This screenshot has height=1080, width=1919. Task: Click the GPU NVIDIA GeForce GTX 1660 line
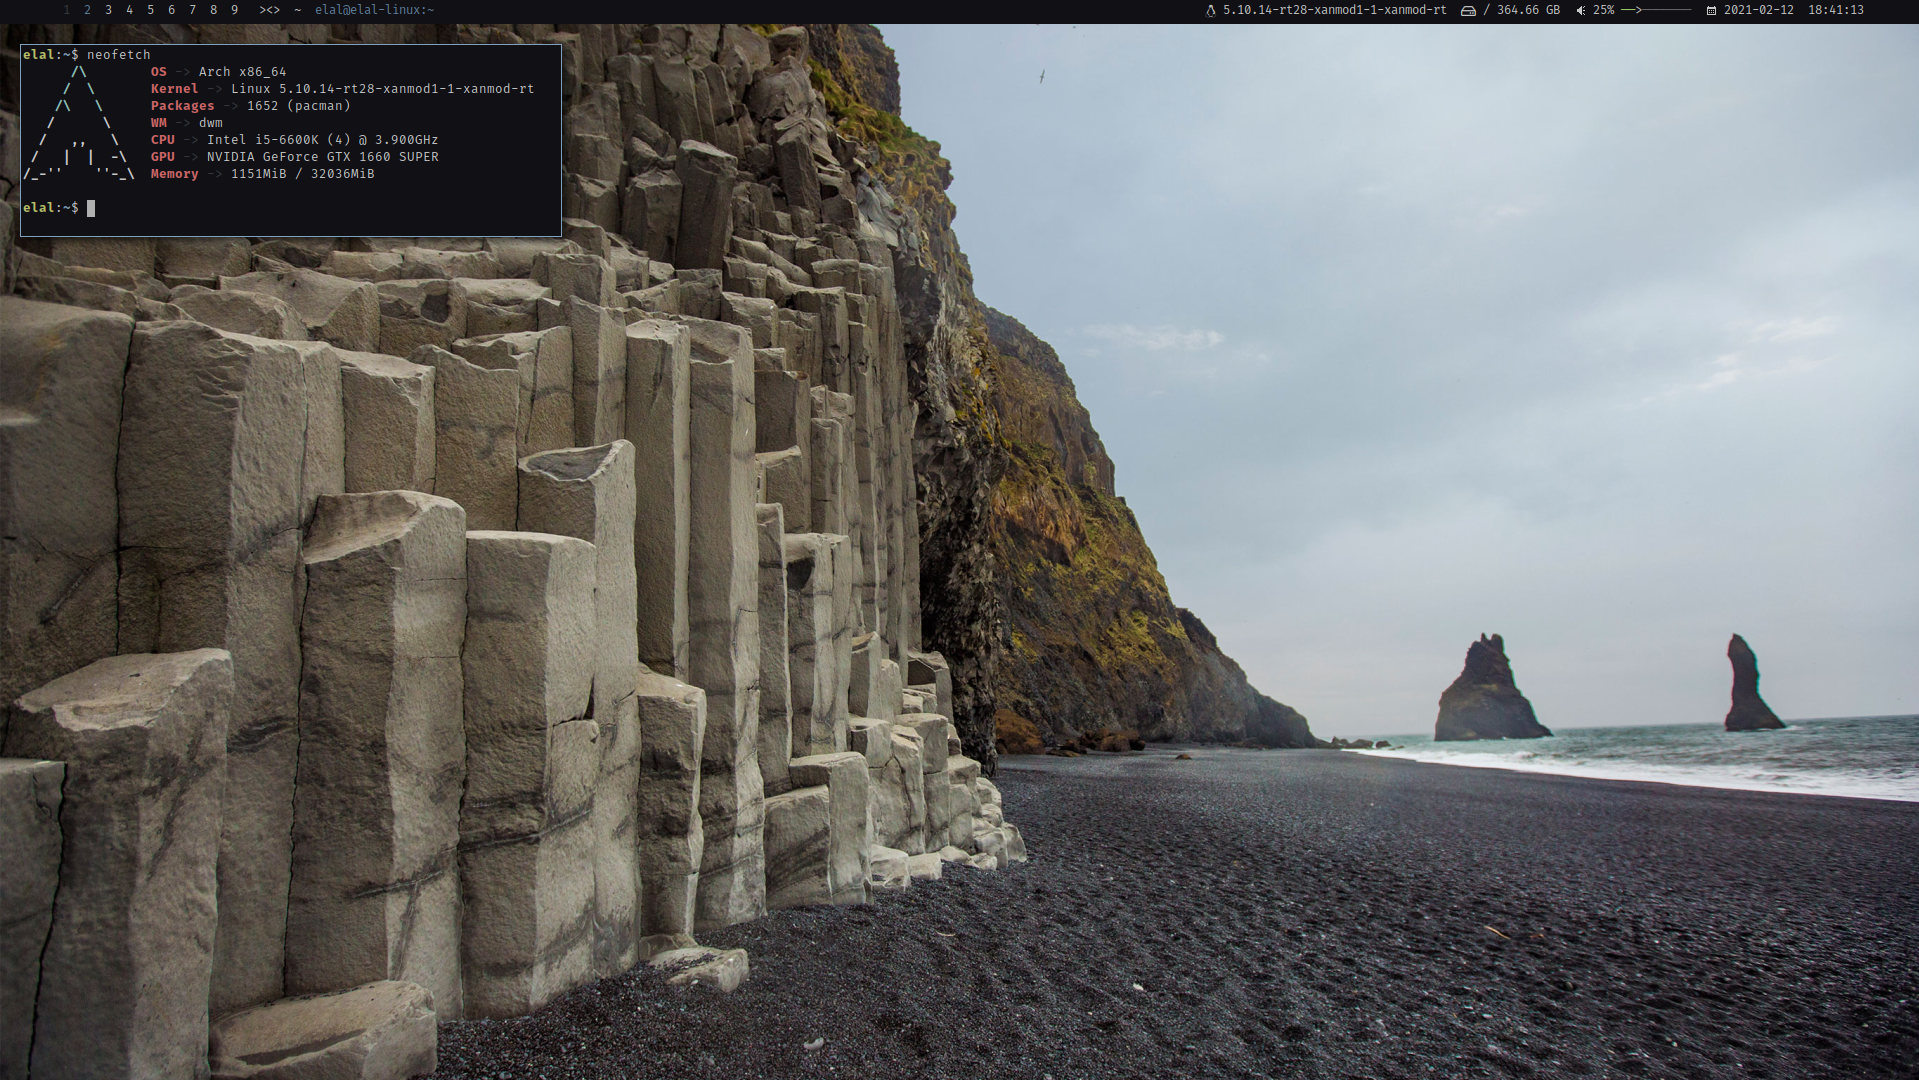(x=294, y=157)
